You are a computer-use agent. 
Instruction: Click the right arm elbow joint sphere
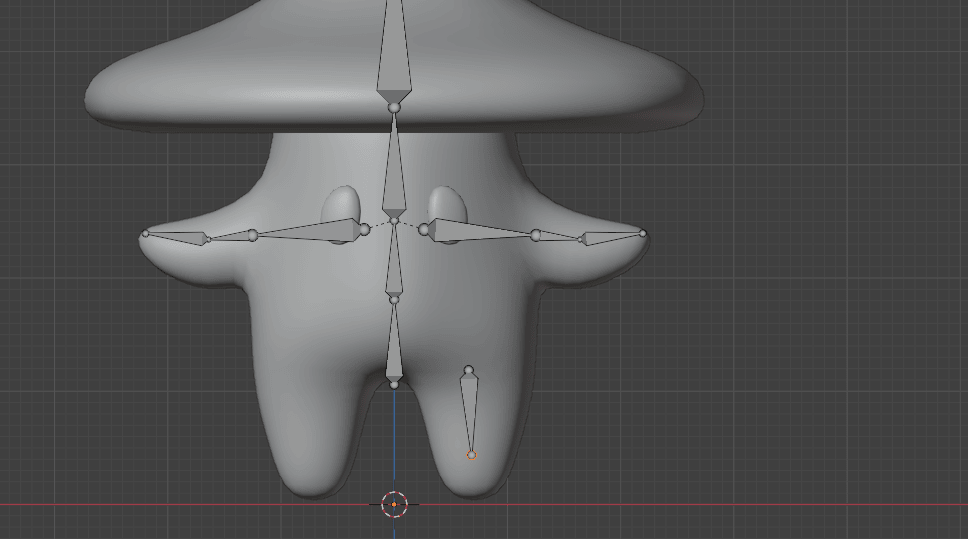(x=536, y=235)
